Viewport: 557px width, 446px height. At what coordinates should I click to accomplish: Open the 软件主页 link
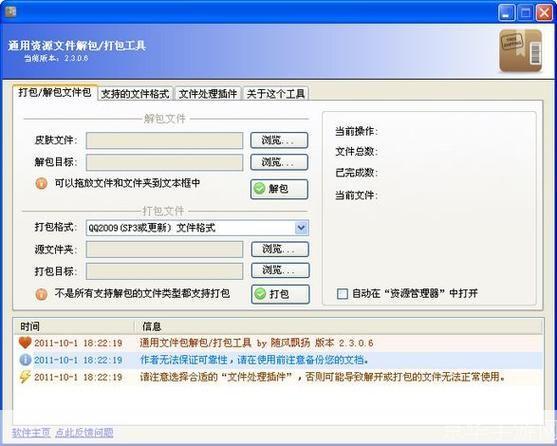(31, 433)
